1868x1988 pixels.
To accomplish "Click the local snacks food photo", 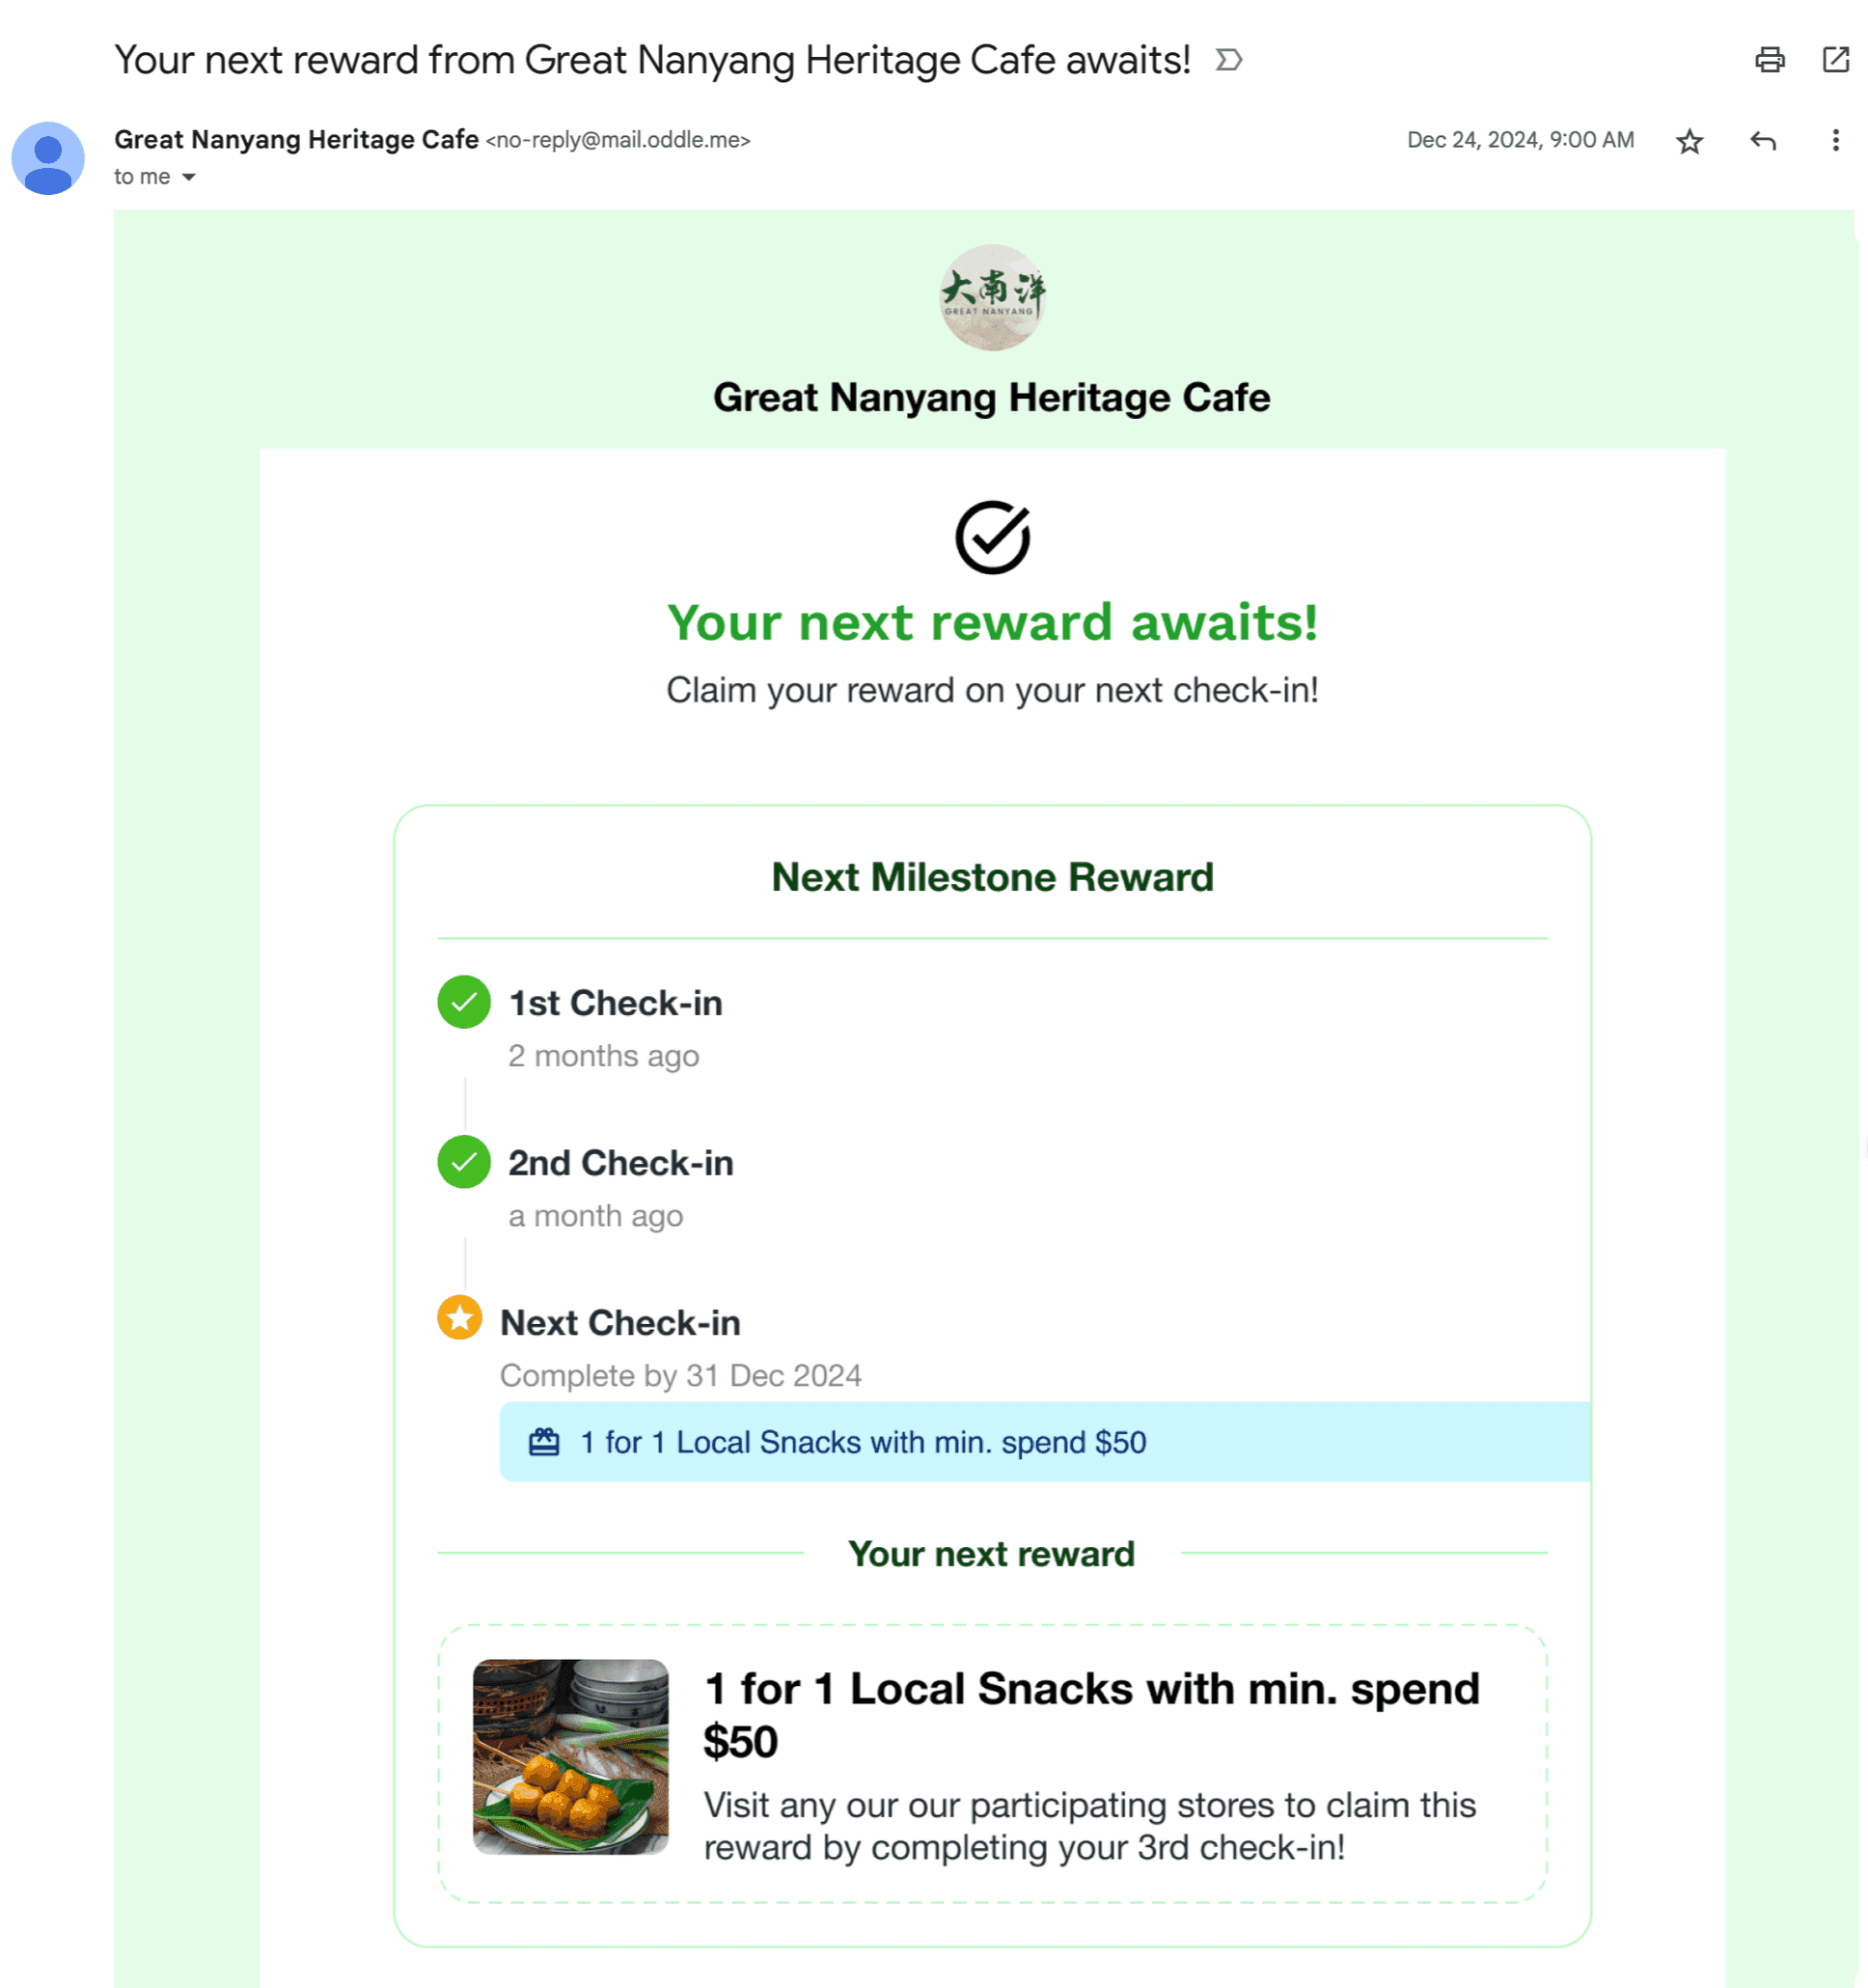I will pos(570,1757).
